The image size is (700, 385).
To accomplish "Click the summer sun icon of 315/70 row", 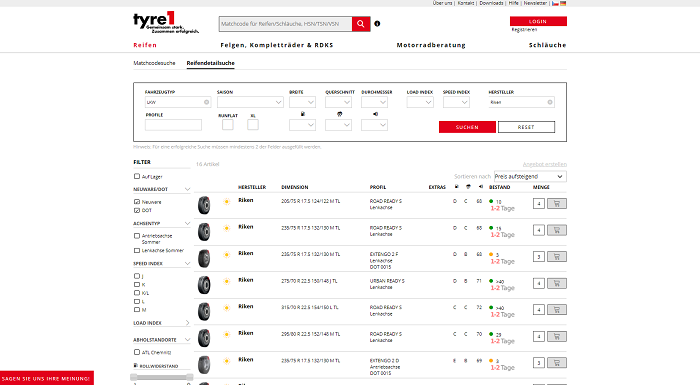I will click(227, 308).
